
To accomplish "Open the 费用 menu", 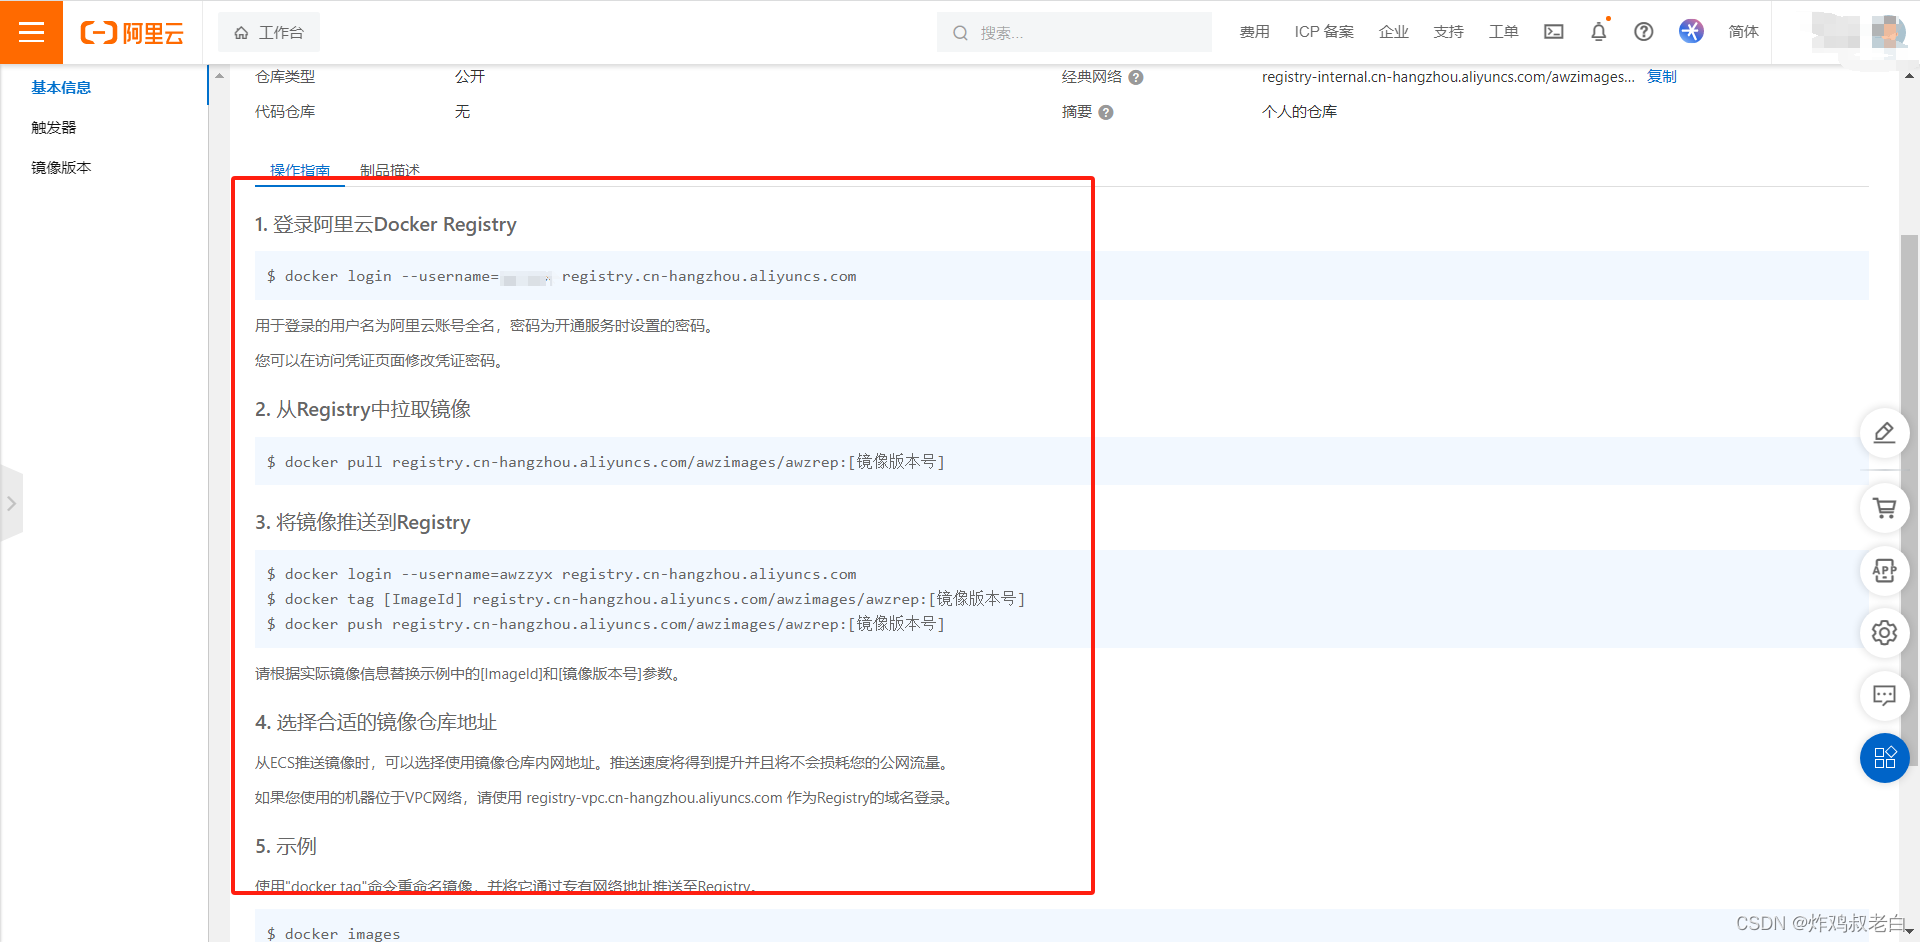I will click(1254, 32).
